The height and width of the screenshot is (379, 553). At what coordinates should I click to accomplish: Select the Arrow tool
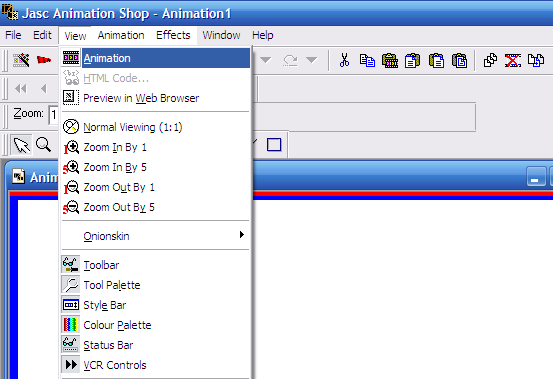pyautogui.click(x=22, y=145)
